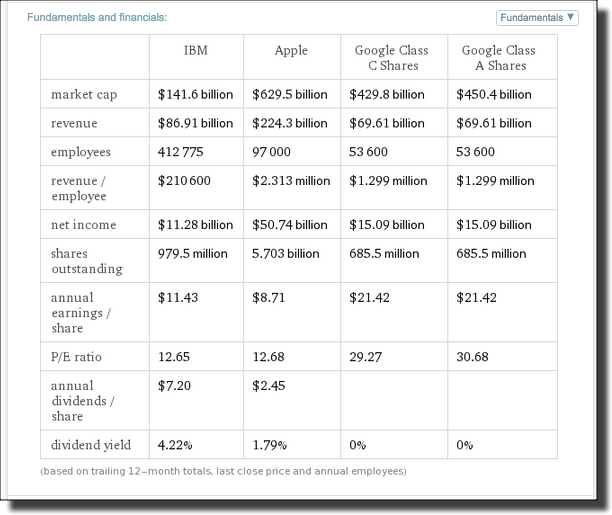Click the trailing 12-month totals footnote
Image resolution: width=612 pixels, height=515 pixels.
coord(223,471)
